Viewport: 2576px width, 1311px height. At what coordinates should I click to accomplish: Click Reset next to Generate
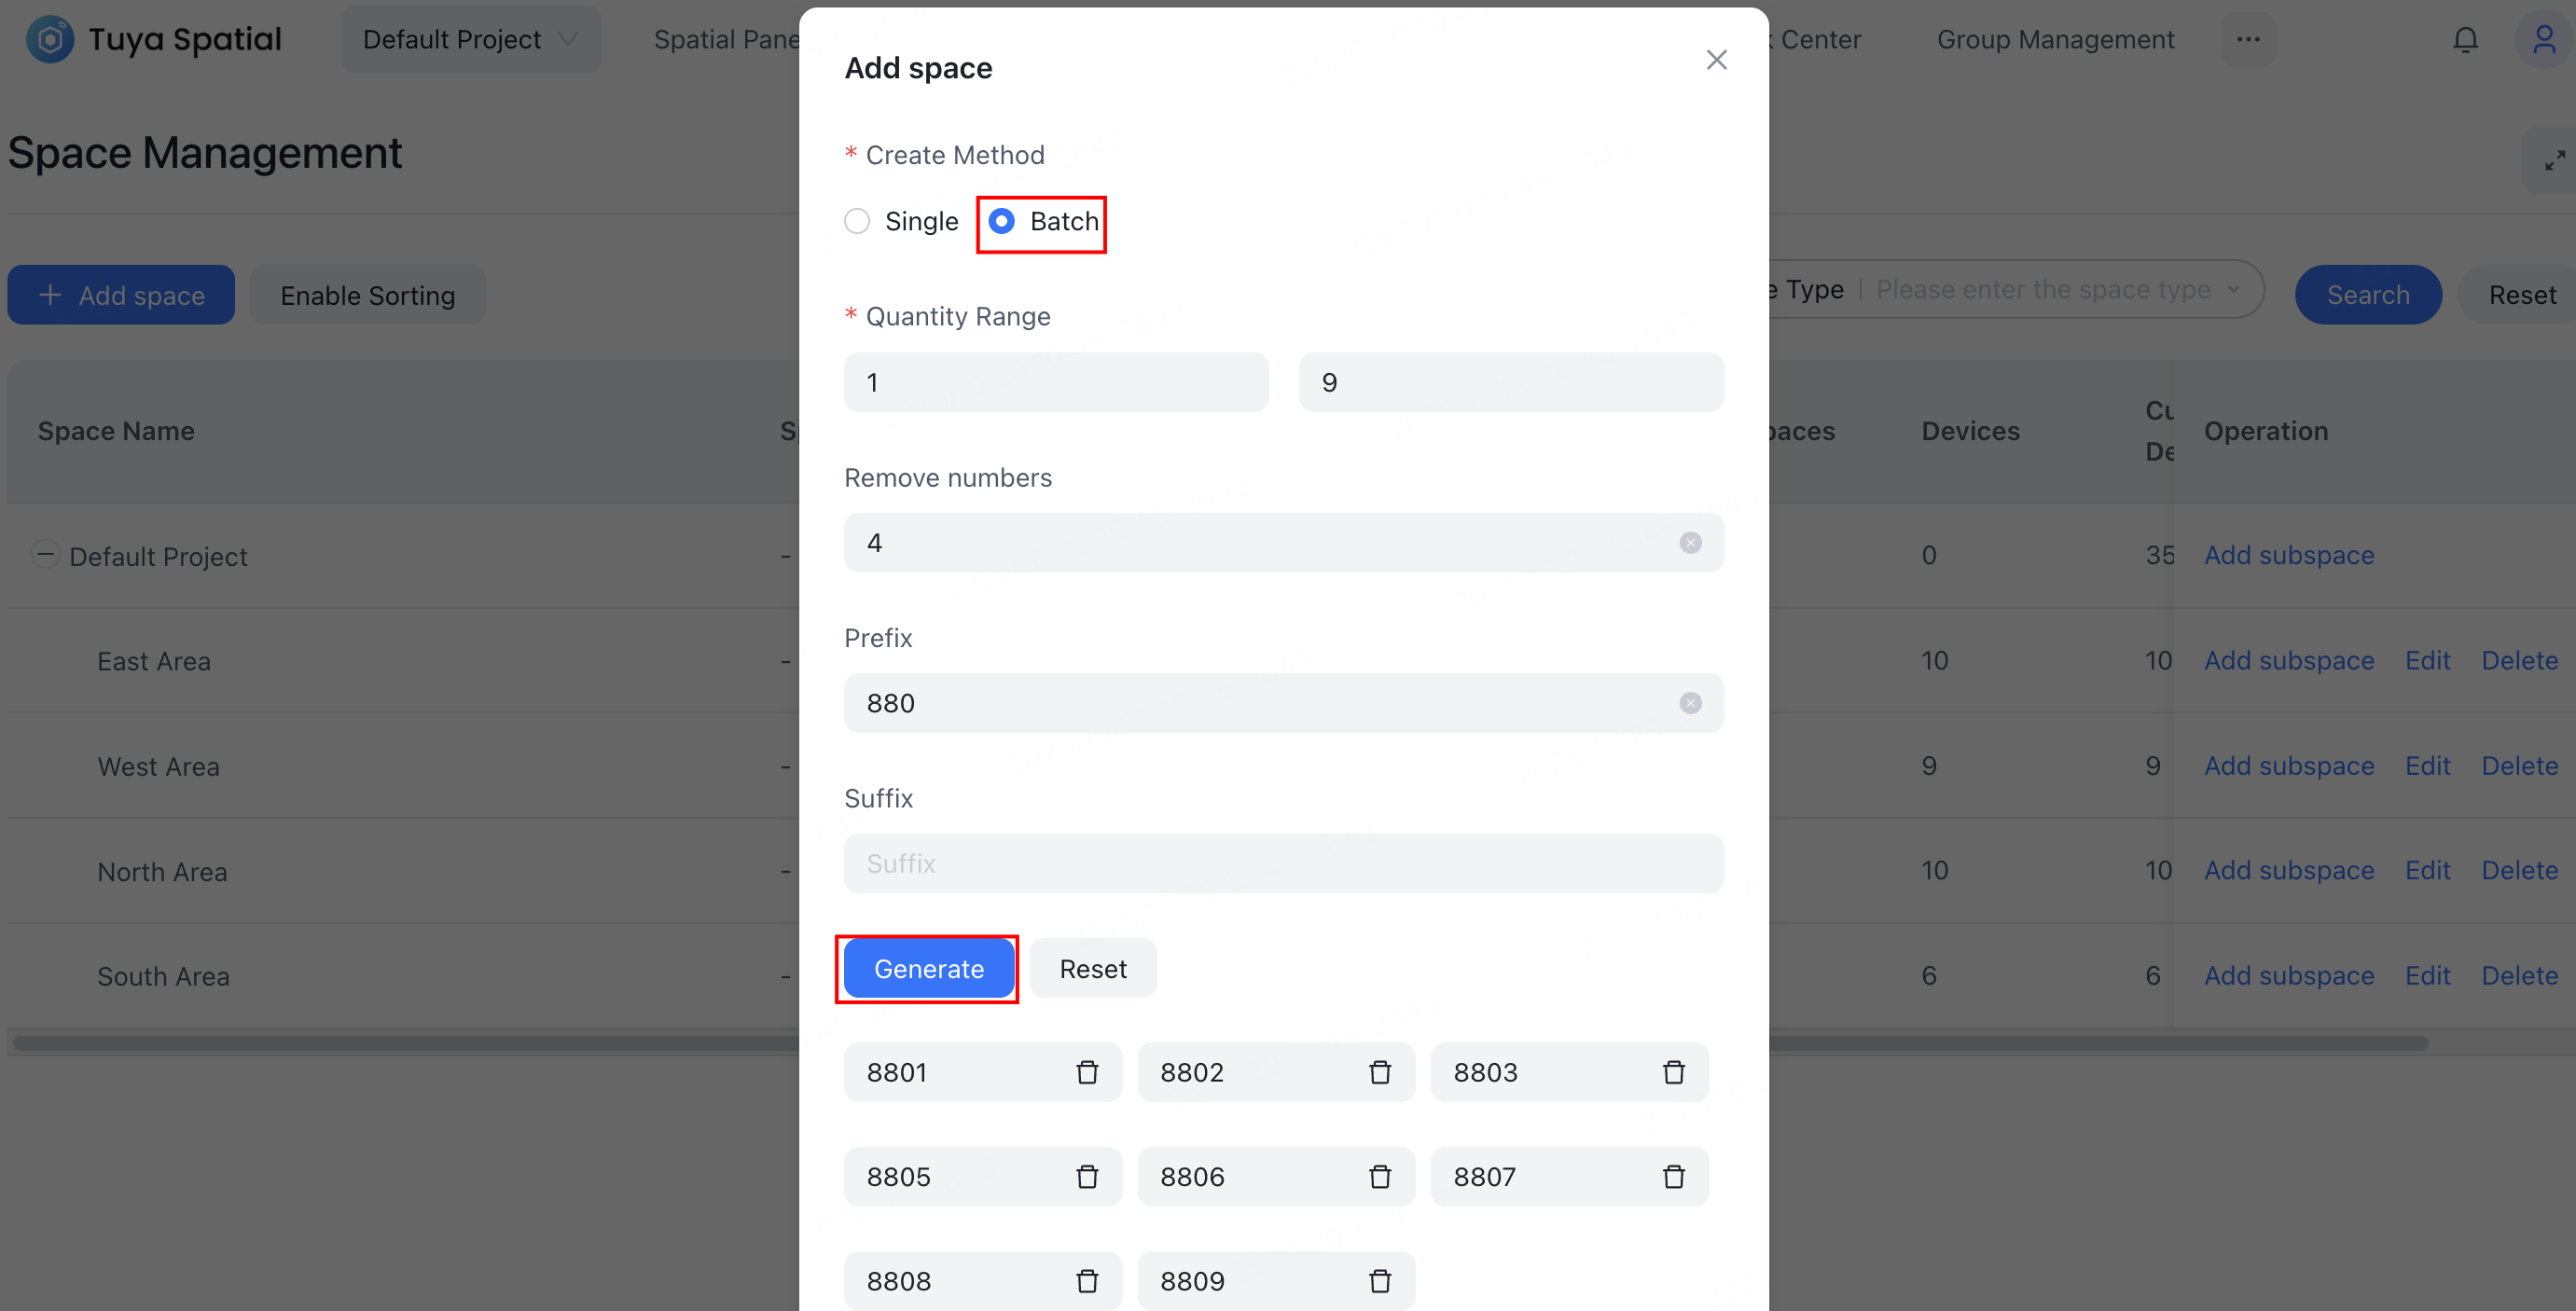(1093, 969)
